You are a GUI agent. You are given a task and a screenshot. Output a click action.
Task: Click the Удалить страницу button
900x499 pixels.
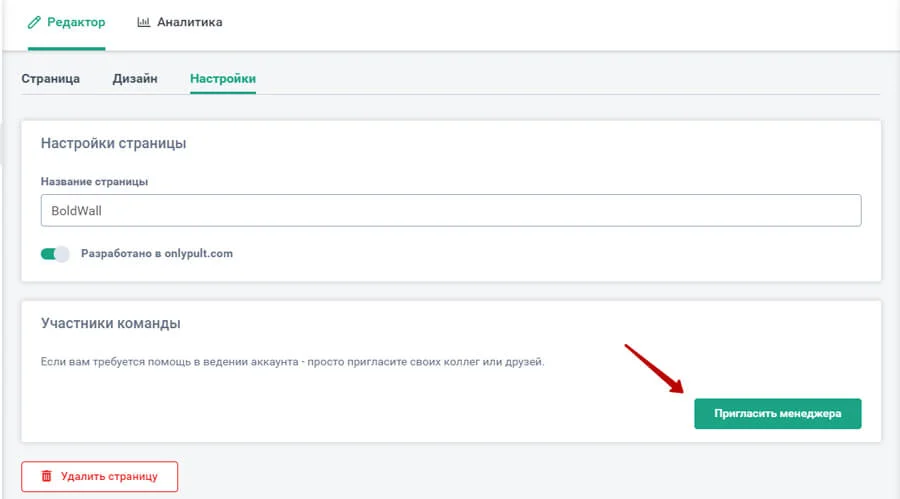[x=99, y=476]
